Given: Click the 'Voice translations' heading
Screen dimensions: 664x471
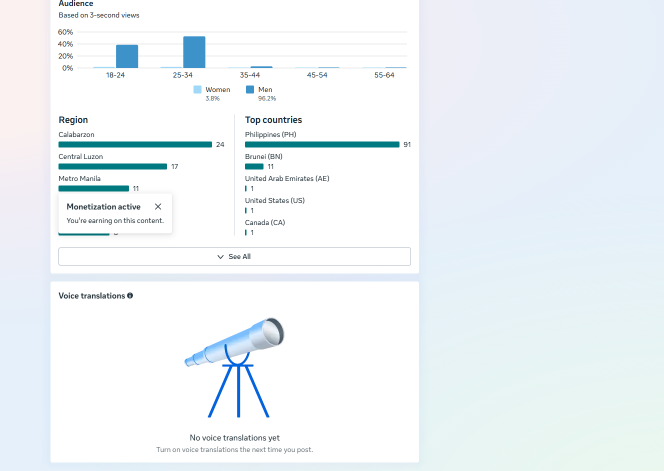Looking at the screenshot, I should [x=91, y=296].
